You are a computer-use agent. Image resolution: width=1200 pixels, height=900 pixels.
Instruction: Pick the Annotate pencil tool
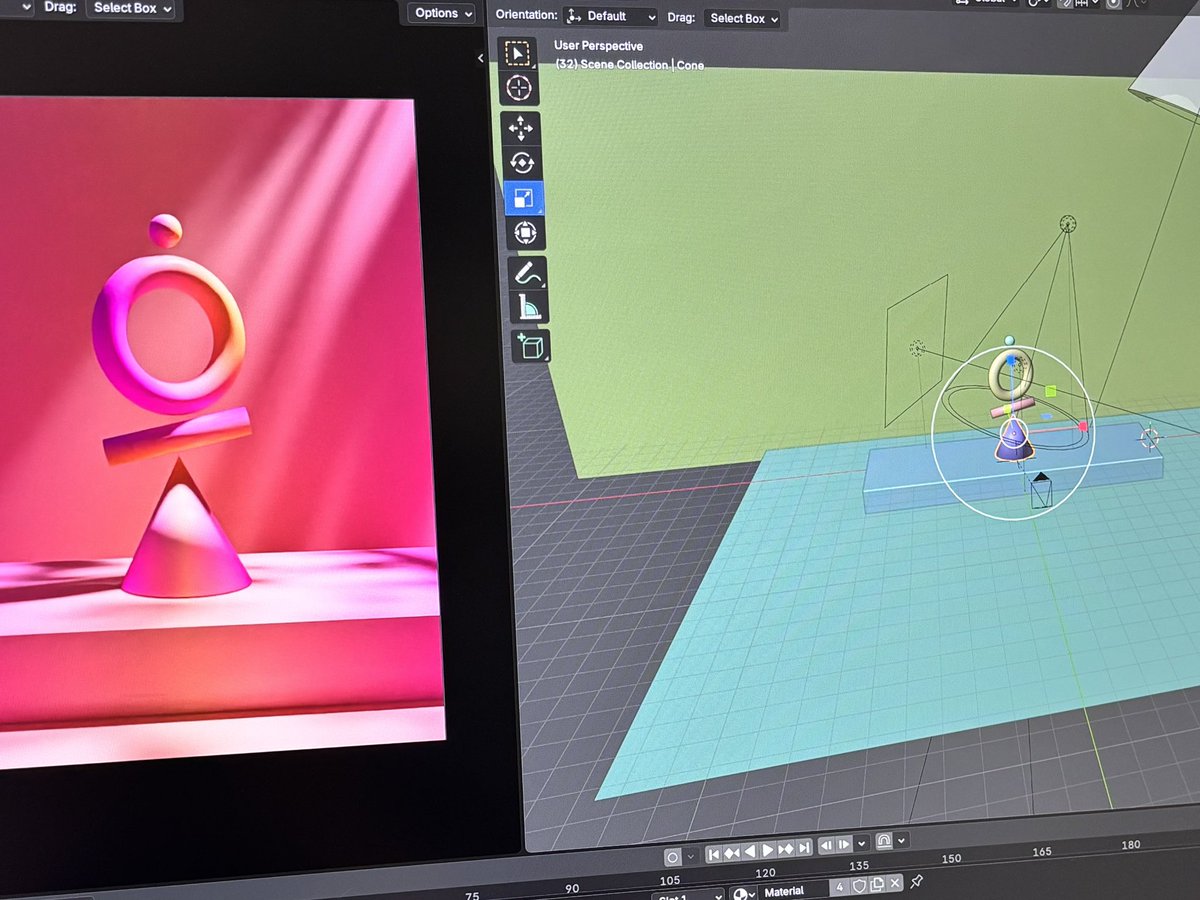click(527, 273)
